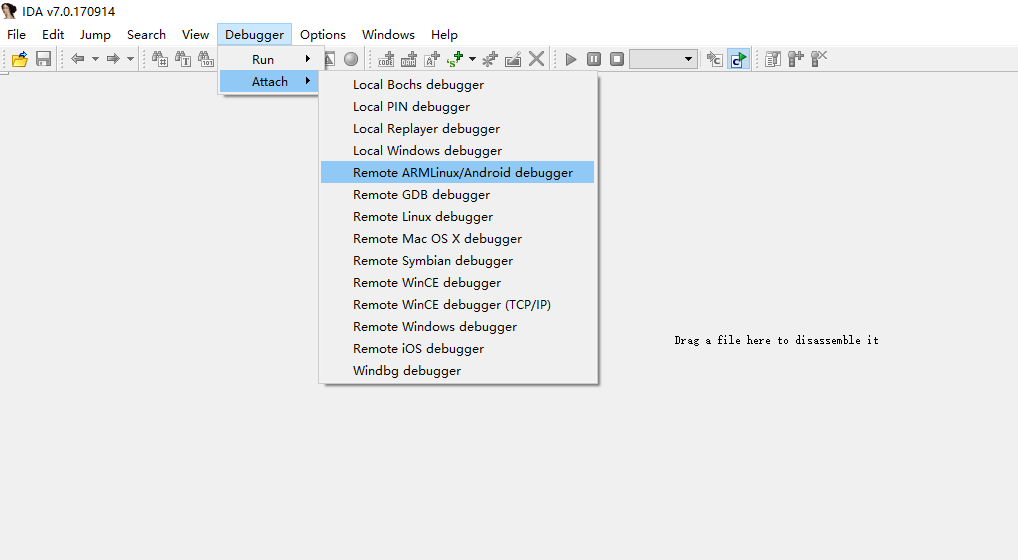Open the Edit menu
Viewport: 1018px width, 560px height.
click(53, 34)
